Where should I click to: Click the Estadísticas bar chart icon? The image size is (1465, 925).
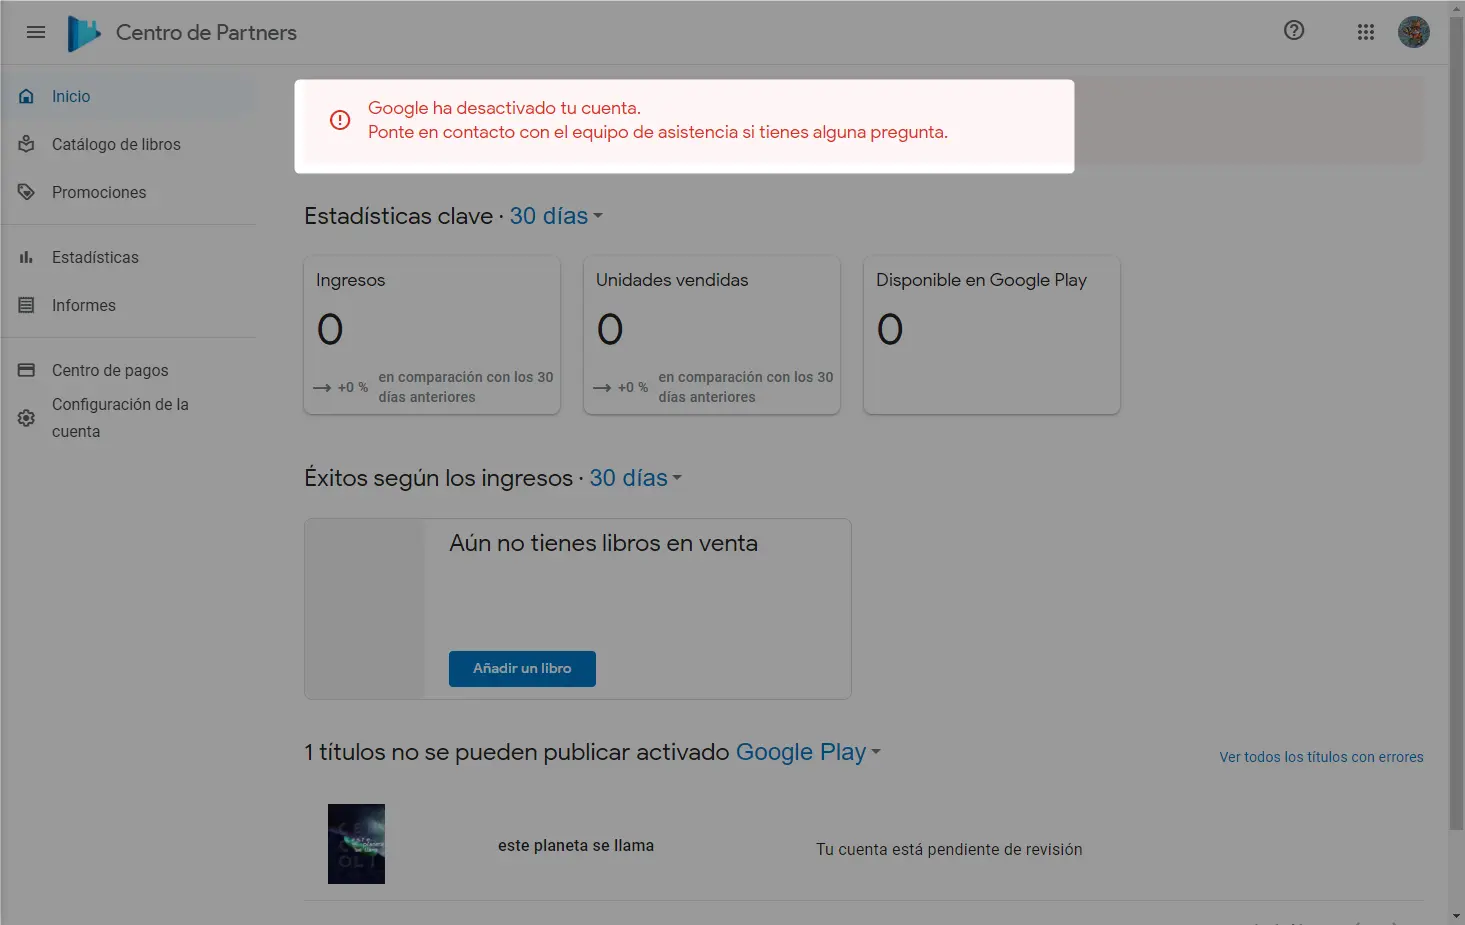pos(27,257)
